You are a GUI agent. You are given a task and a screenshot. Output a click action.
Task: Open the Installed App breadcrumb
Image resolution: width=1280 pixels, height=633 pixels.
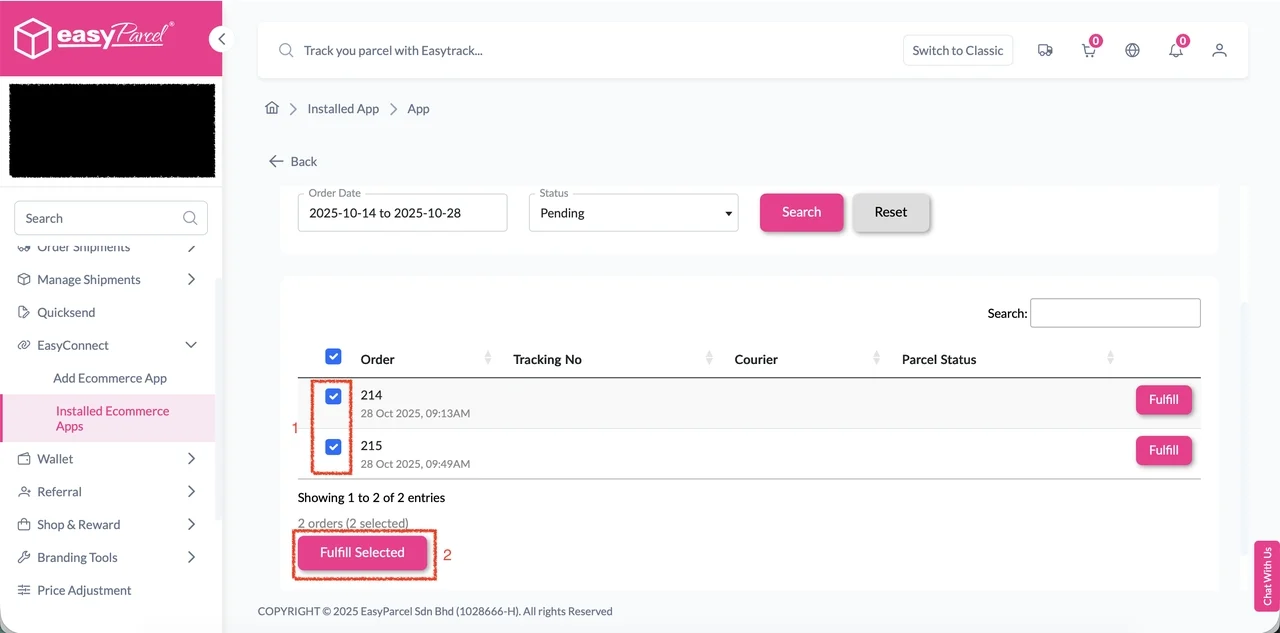(343, 108)
